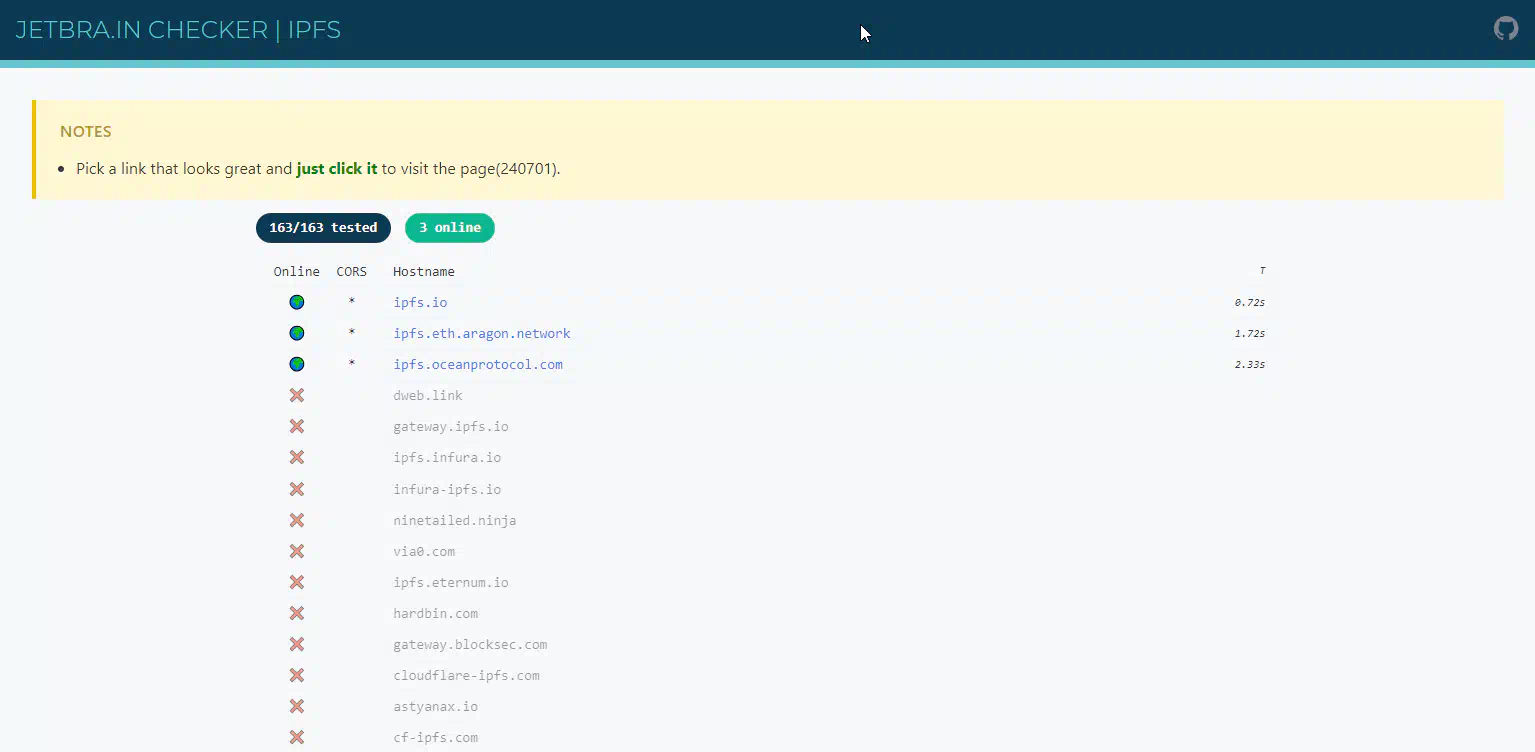Click the red X icon for dweb.link
1535x752 pixels.
tap(297, 395)
